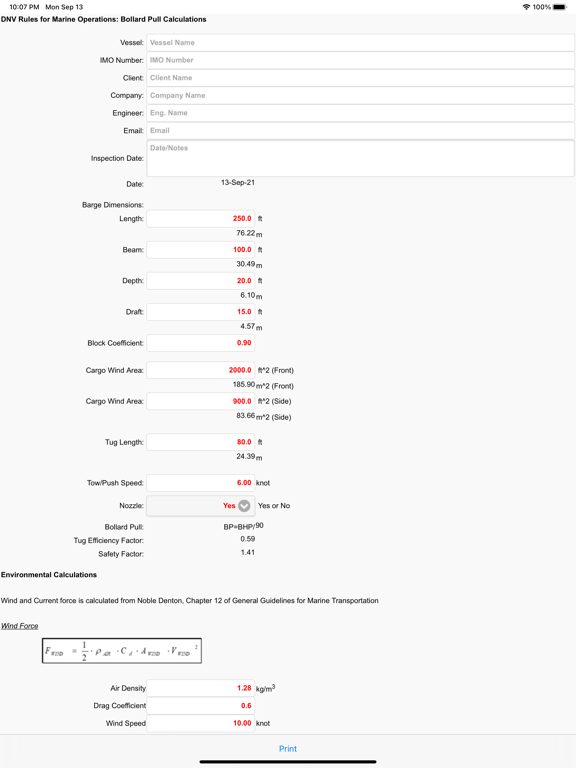Select the Vessel Name input field
Viewport: 576px width, 768px height.
click(360, 43)
